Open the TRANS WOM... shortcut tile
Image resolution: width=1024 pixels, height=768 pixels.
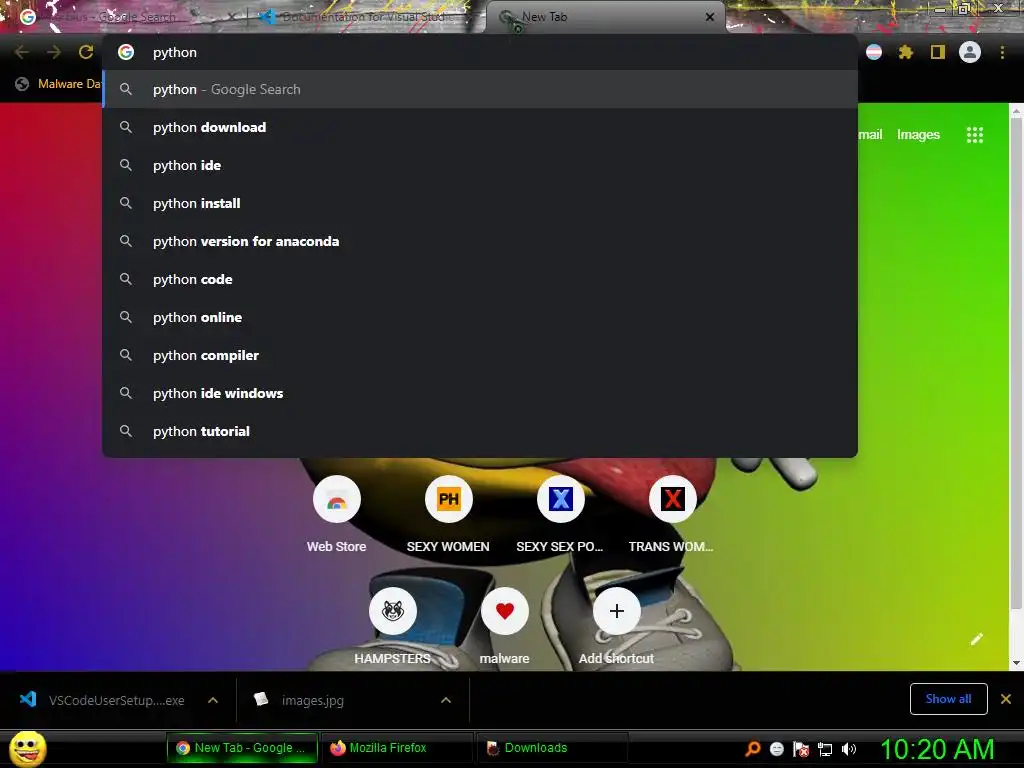click(x=672, y=500)
